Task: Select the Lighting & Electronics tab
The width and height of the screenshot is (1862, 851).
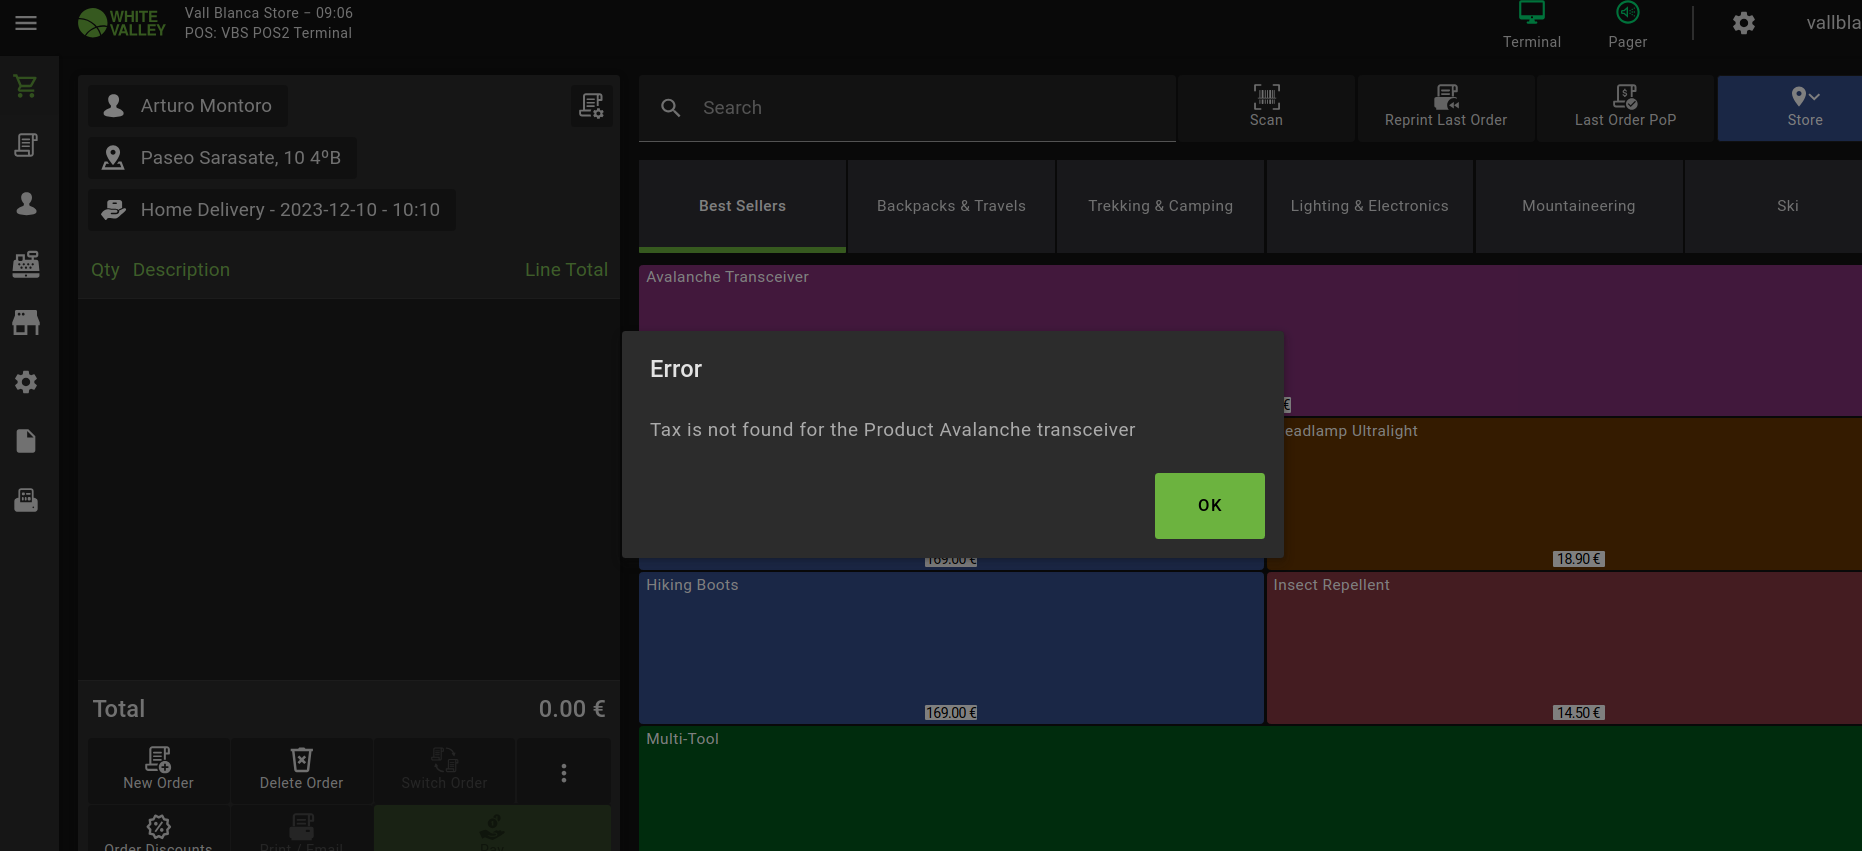Action: (x=1369, y=206)
